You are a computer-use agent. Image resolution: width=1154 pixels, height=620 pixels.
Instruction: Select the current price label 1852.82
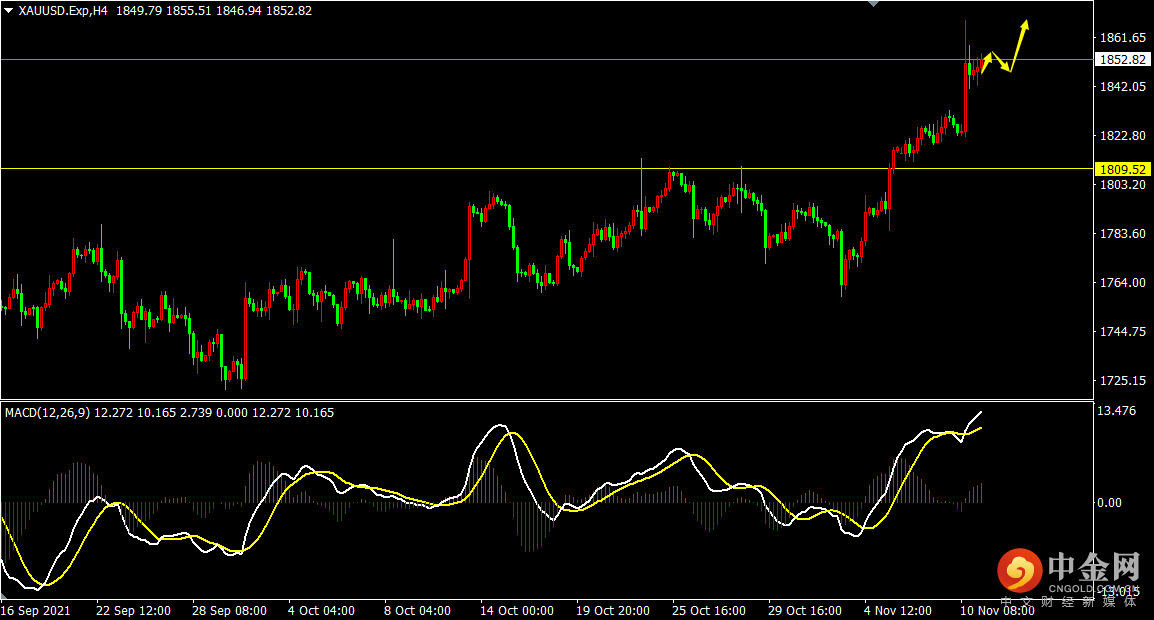(1122, 60)
